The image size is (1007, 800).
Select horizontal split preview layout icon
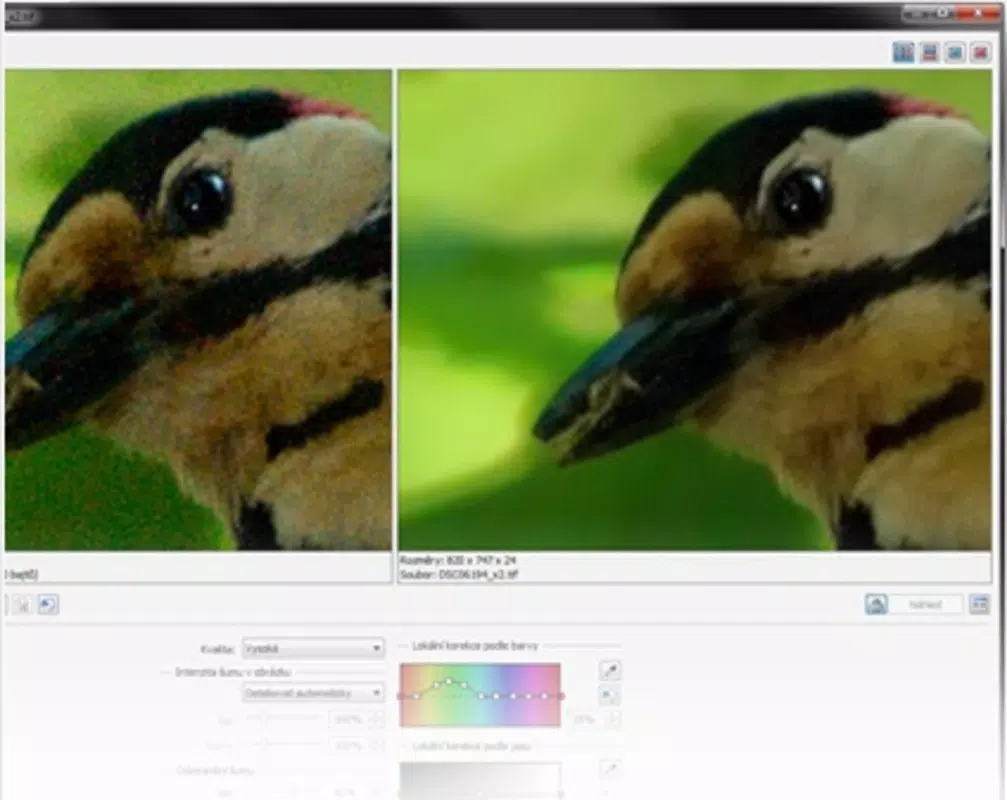click(929, 53)
